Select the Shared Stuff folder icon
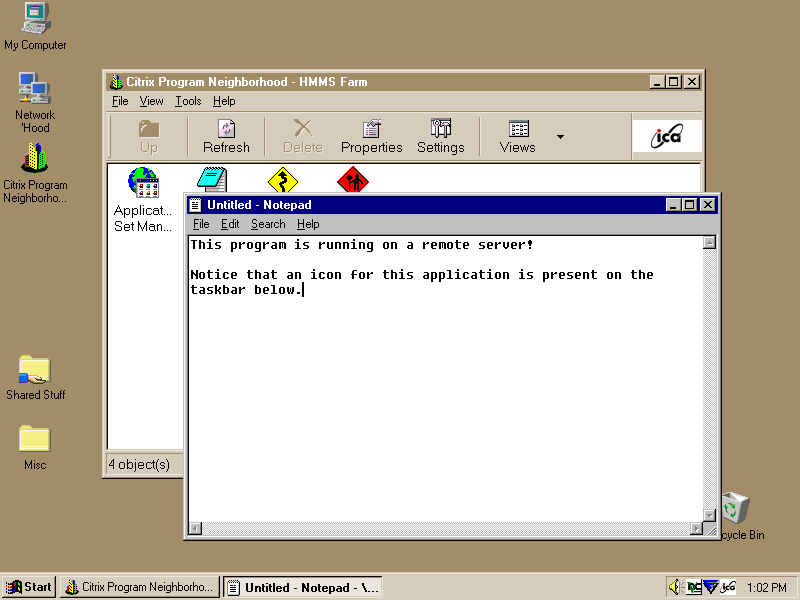 tap(35, 378)
